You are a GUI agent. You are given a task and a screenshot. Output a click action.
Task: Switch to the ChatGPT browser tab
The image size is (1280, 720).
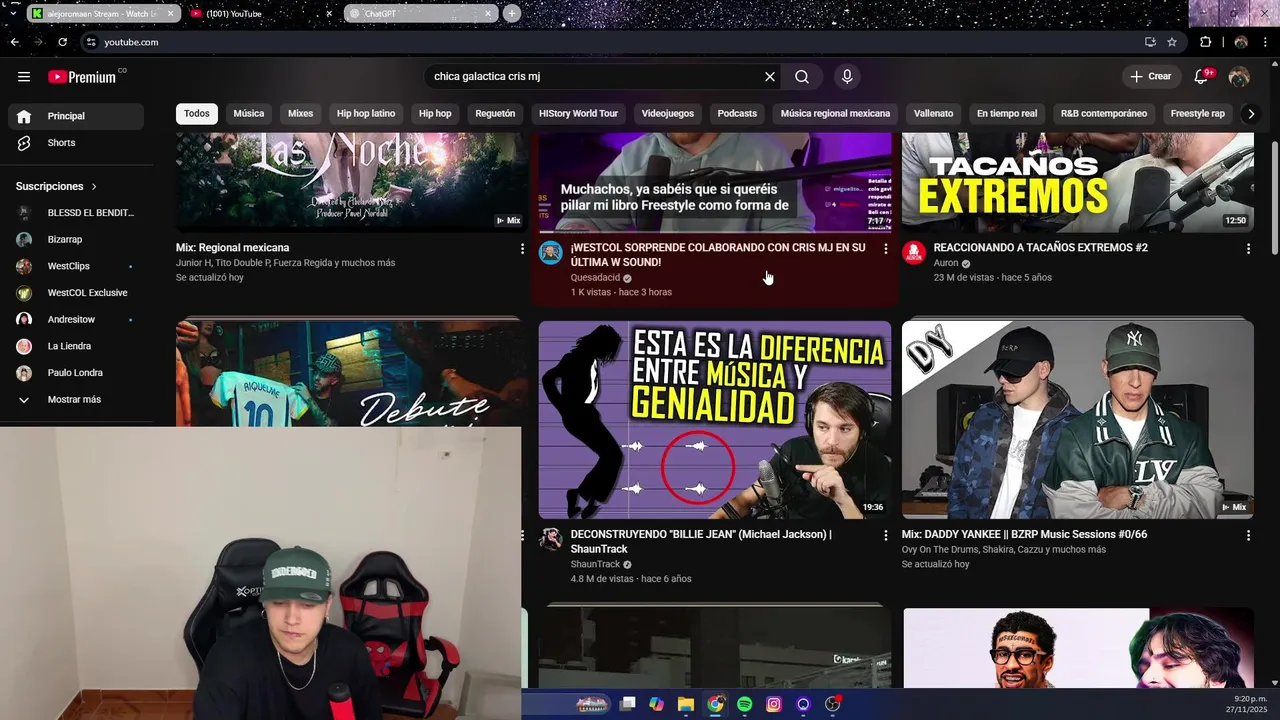420,14
